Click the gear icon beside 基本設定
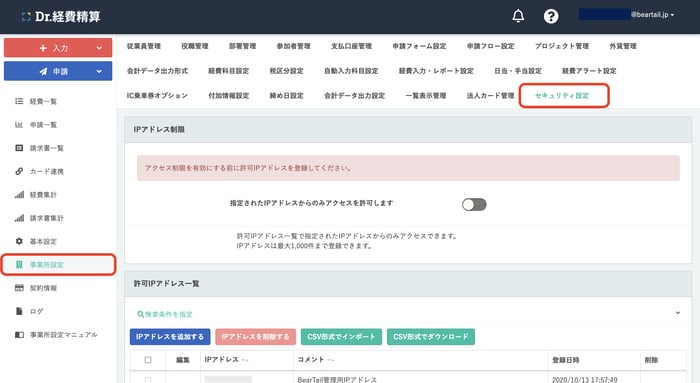This screenshot has width=700, height=383. click(x=19, y=241)
